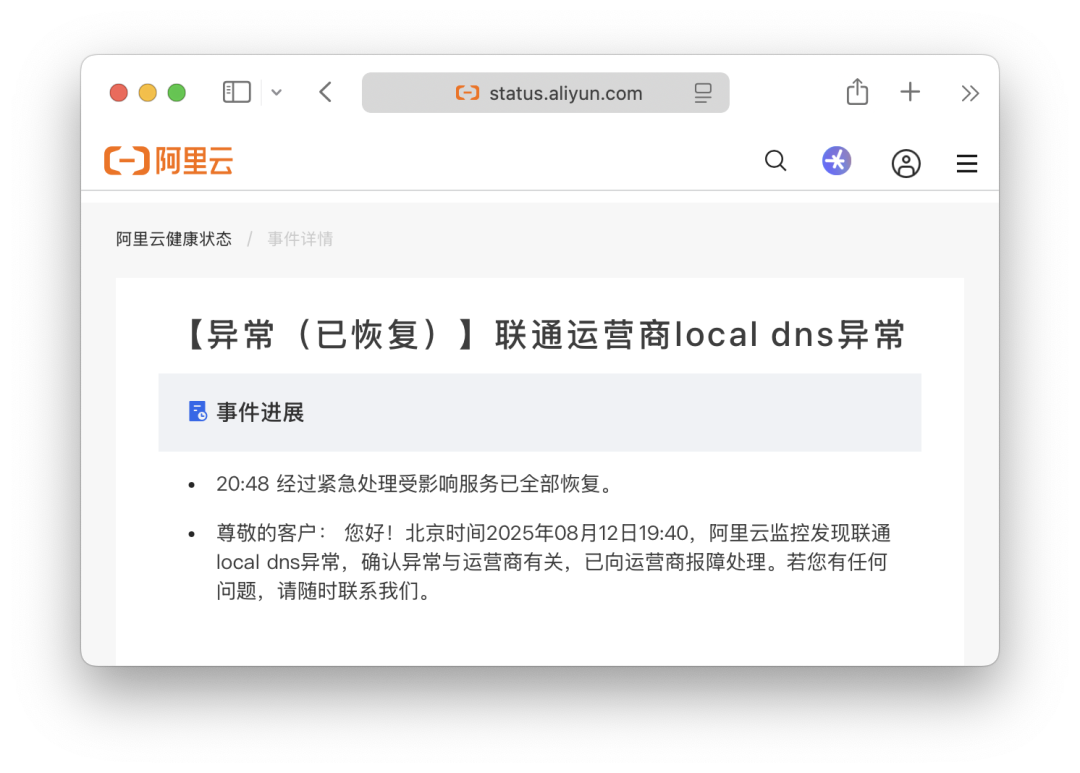Open the user account profile icon
This screenshot has height=773, width=1080.
pos(906,163)
